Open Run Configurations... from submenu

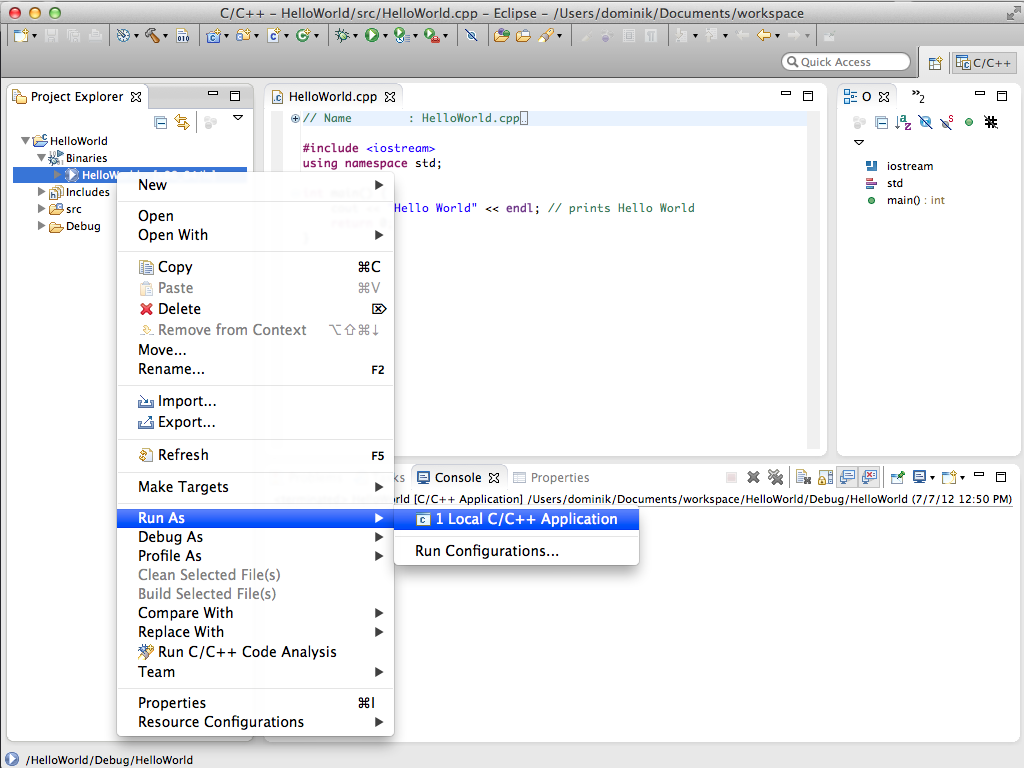click(517, 551)
